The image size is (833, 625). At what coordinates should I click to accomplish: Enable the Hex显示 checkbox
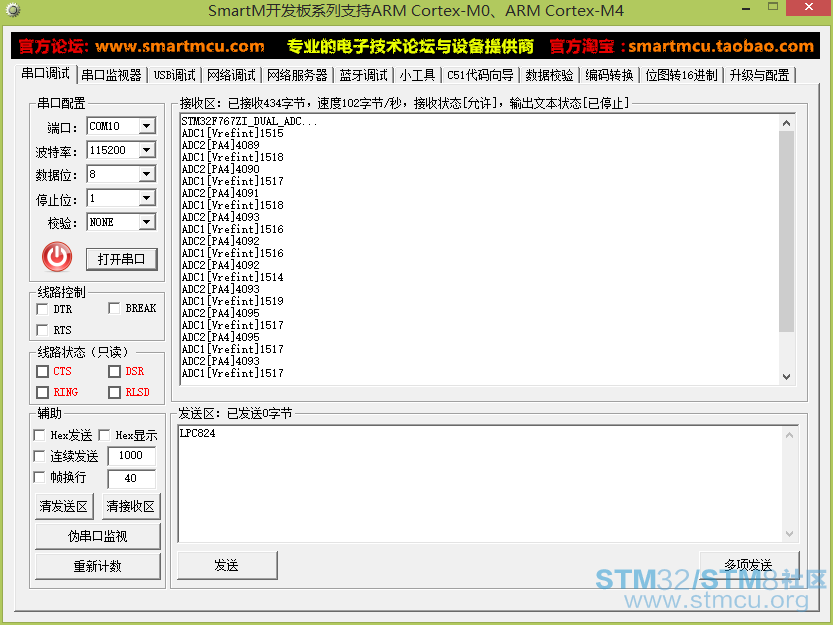(x=105, y=435)
